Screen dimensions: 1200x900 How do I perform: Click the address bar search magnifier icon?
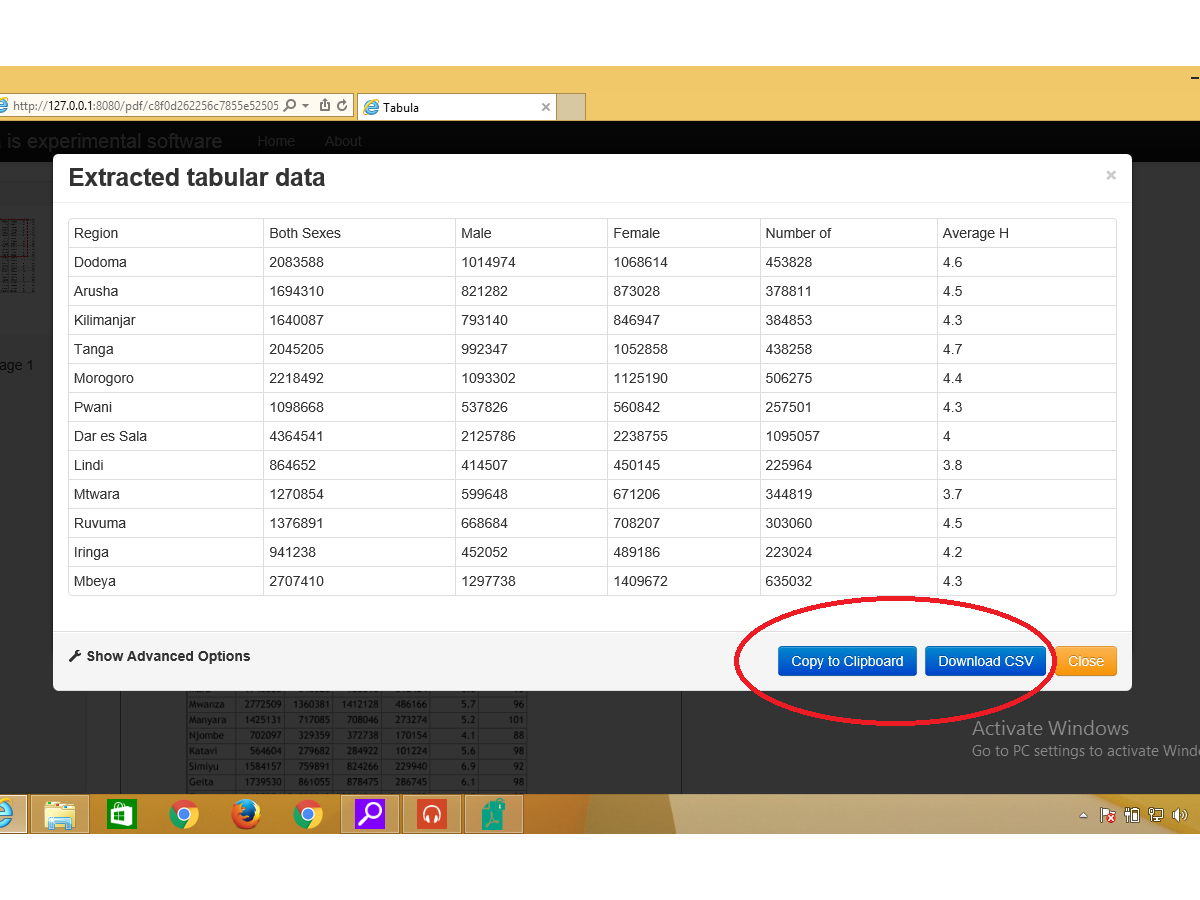coord(290,105)
